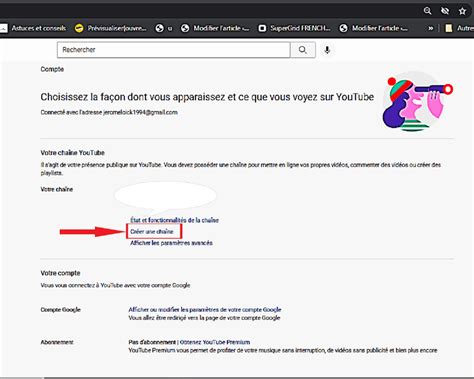Open the 'Prévisualiser' bookmark with yellow icon
The height and width of the screenshot is (379, 474).
[110, 28]
